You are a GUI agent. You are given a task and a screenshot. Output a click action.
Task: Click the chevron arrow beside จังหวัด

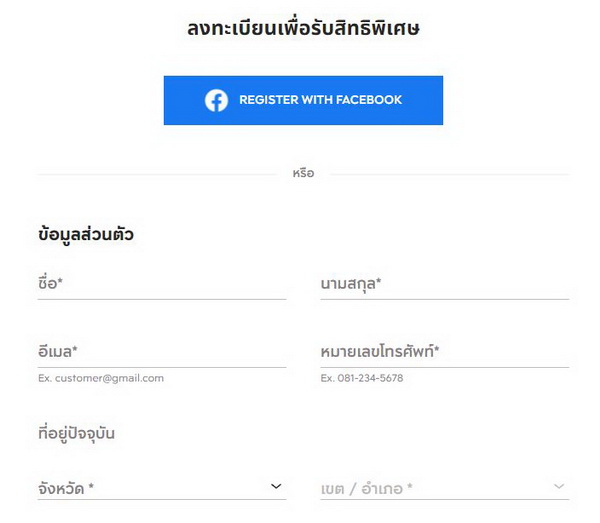tap(276, 487)
